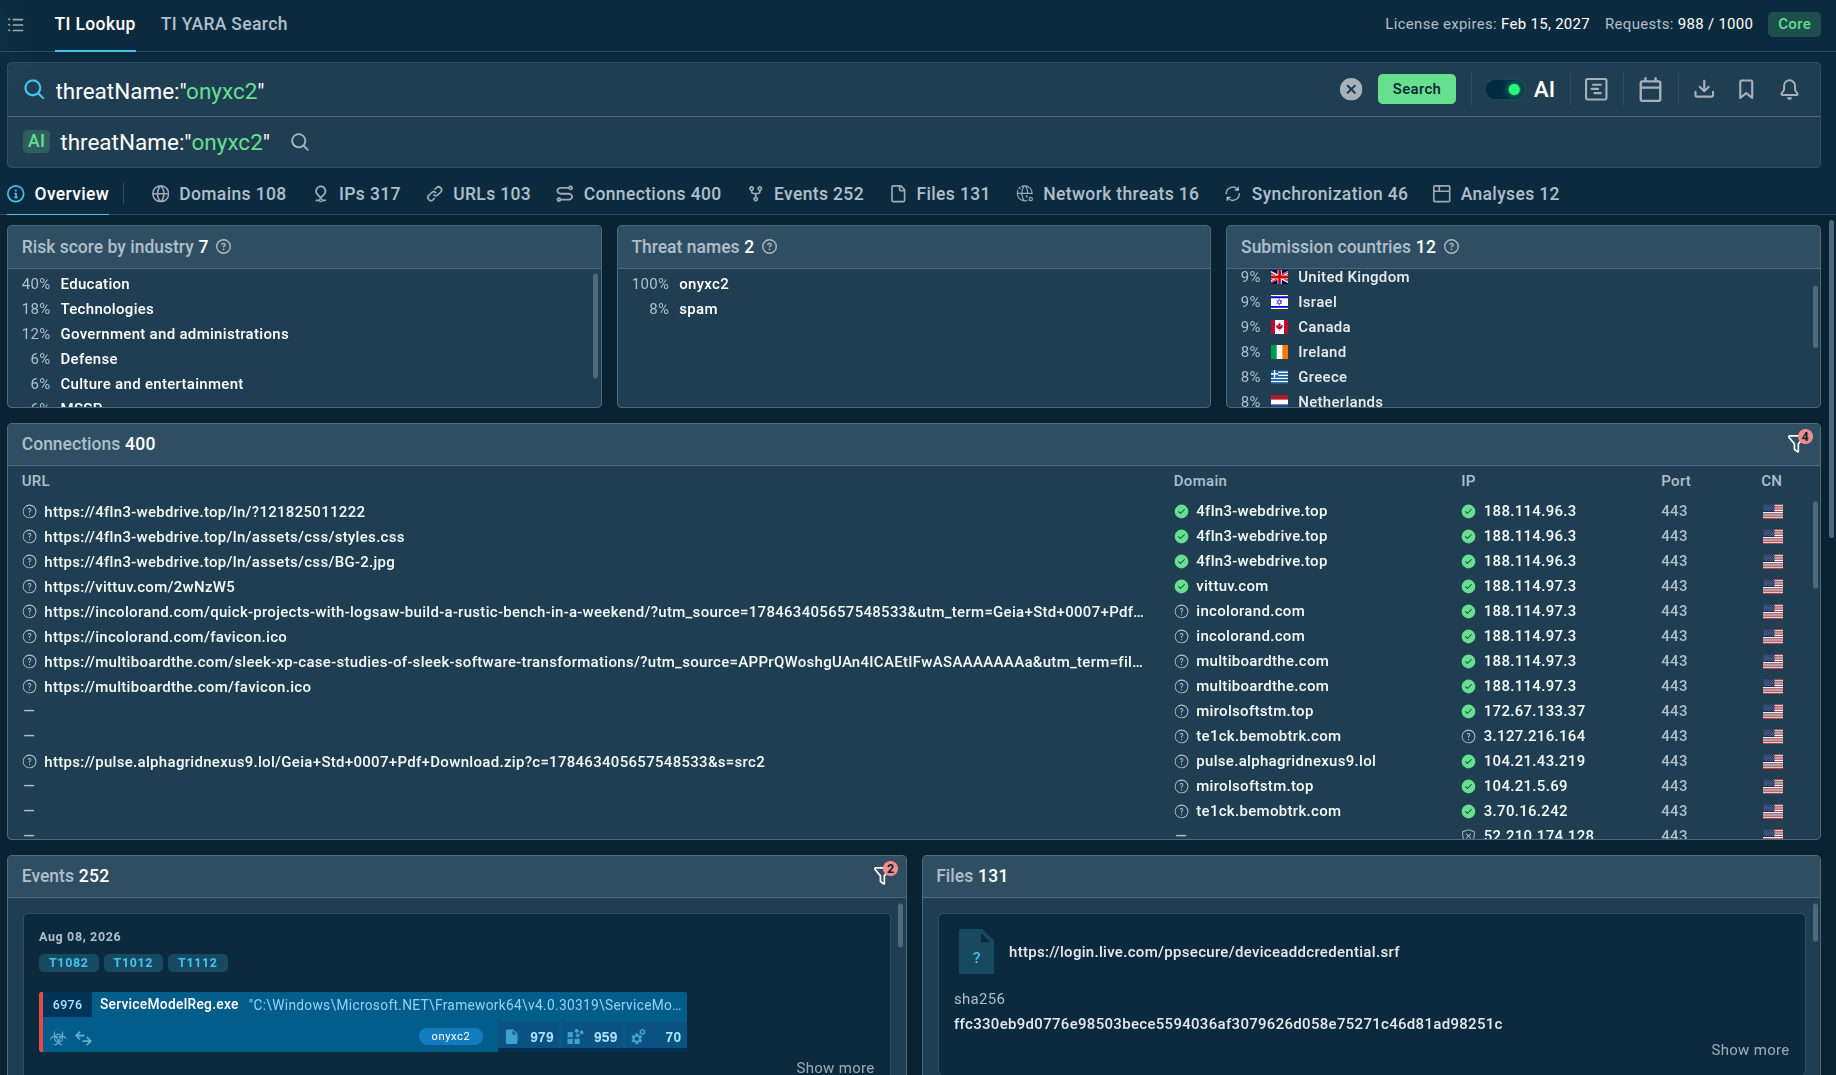Click the registry events icon showing 959
The width and height of the screenshot is (1836, 1075).
(575, 1037)
